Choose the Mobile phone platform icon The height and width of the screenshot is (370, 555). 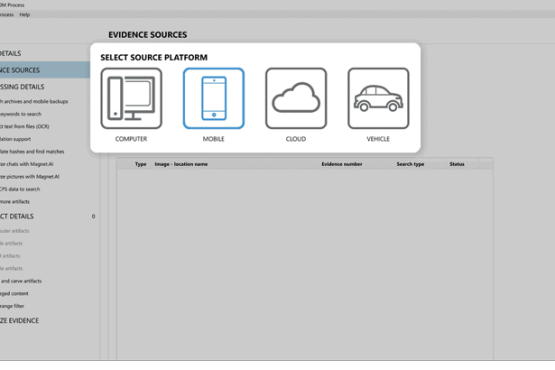(213, 98)
